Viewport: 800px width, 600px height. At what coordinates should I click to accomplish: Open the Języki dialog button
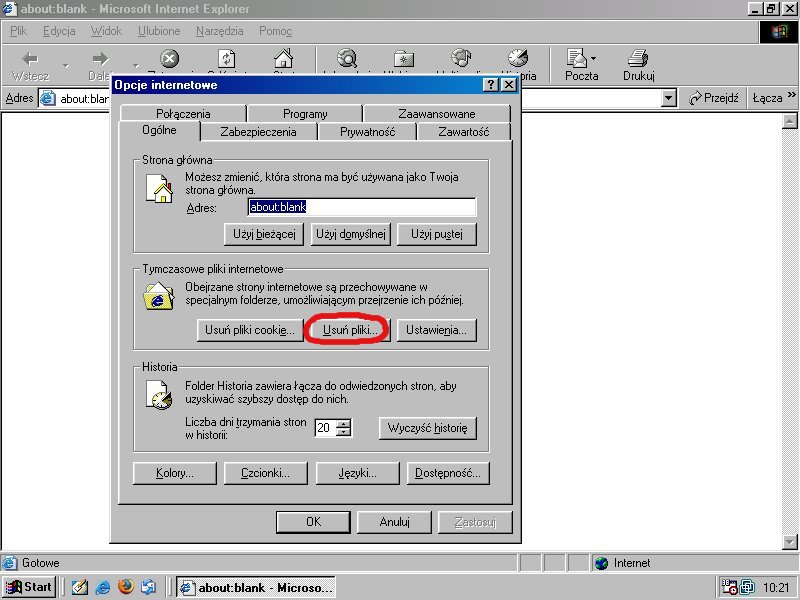357,473
